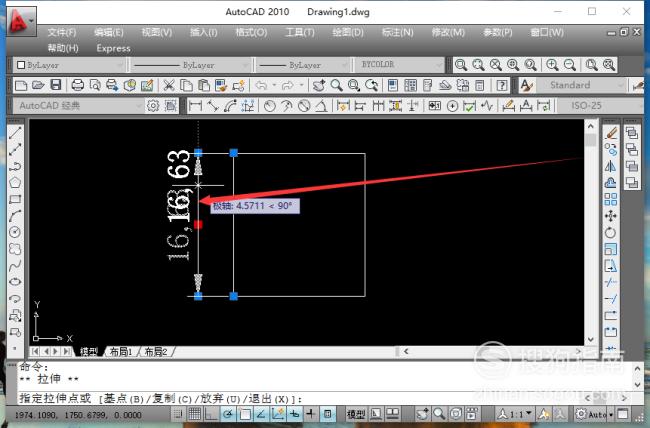The width and height of the screenshot is (650, 428).
Task: Click the Auto workspace switching button
Action: click(592, 414)
